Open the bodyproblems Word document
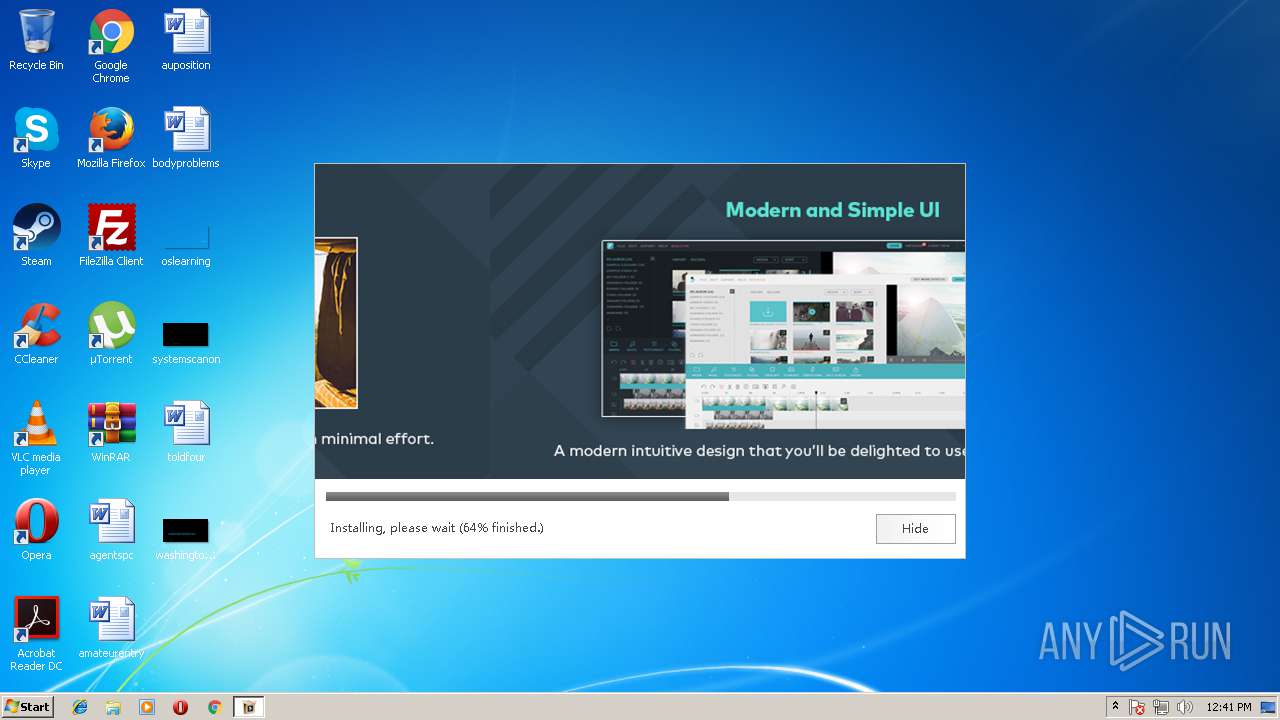 [186, 138]
